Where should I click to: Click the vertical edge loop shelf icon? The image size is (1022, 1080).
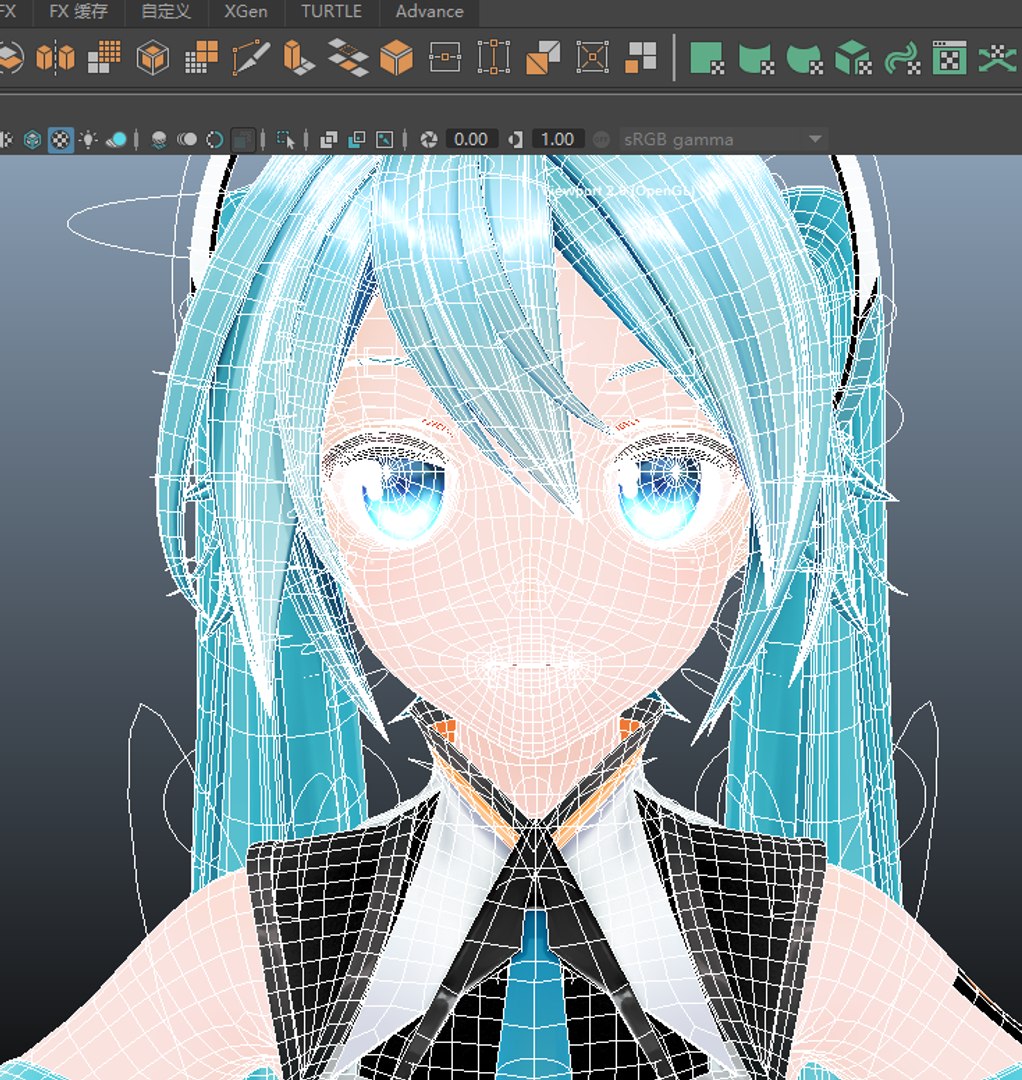click(x=493, y=57)
